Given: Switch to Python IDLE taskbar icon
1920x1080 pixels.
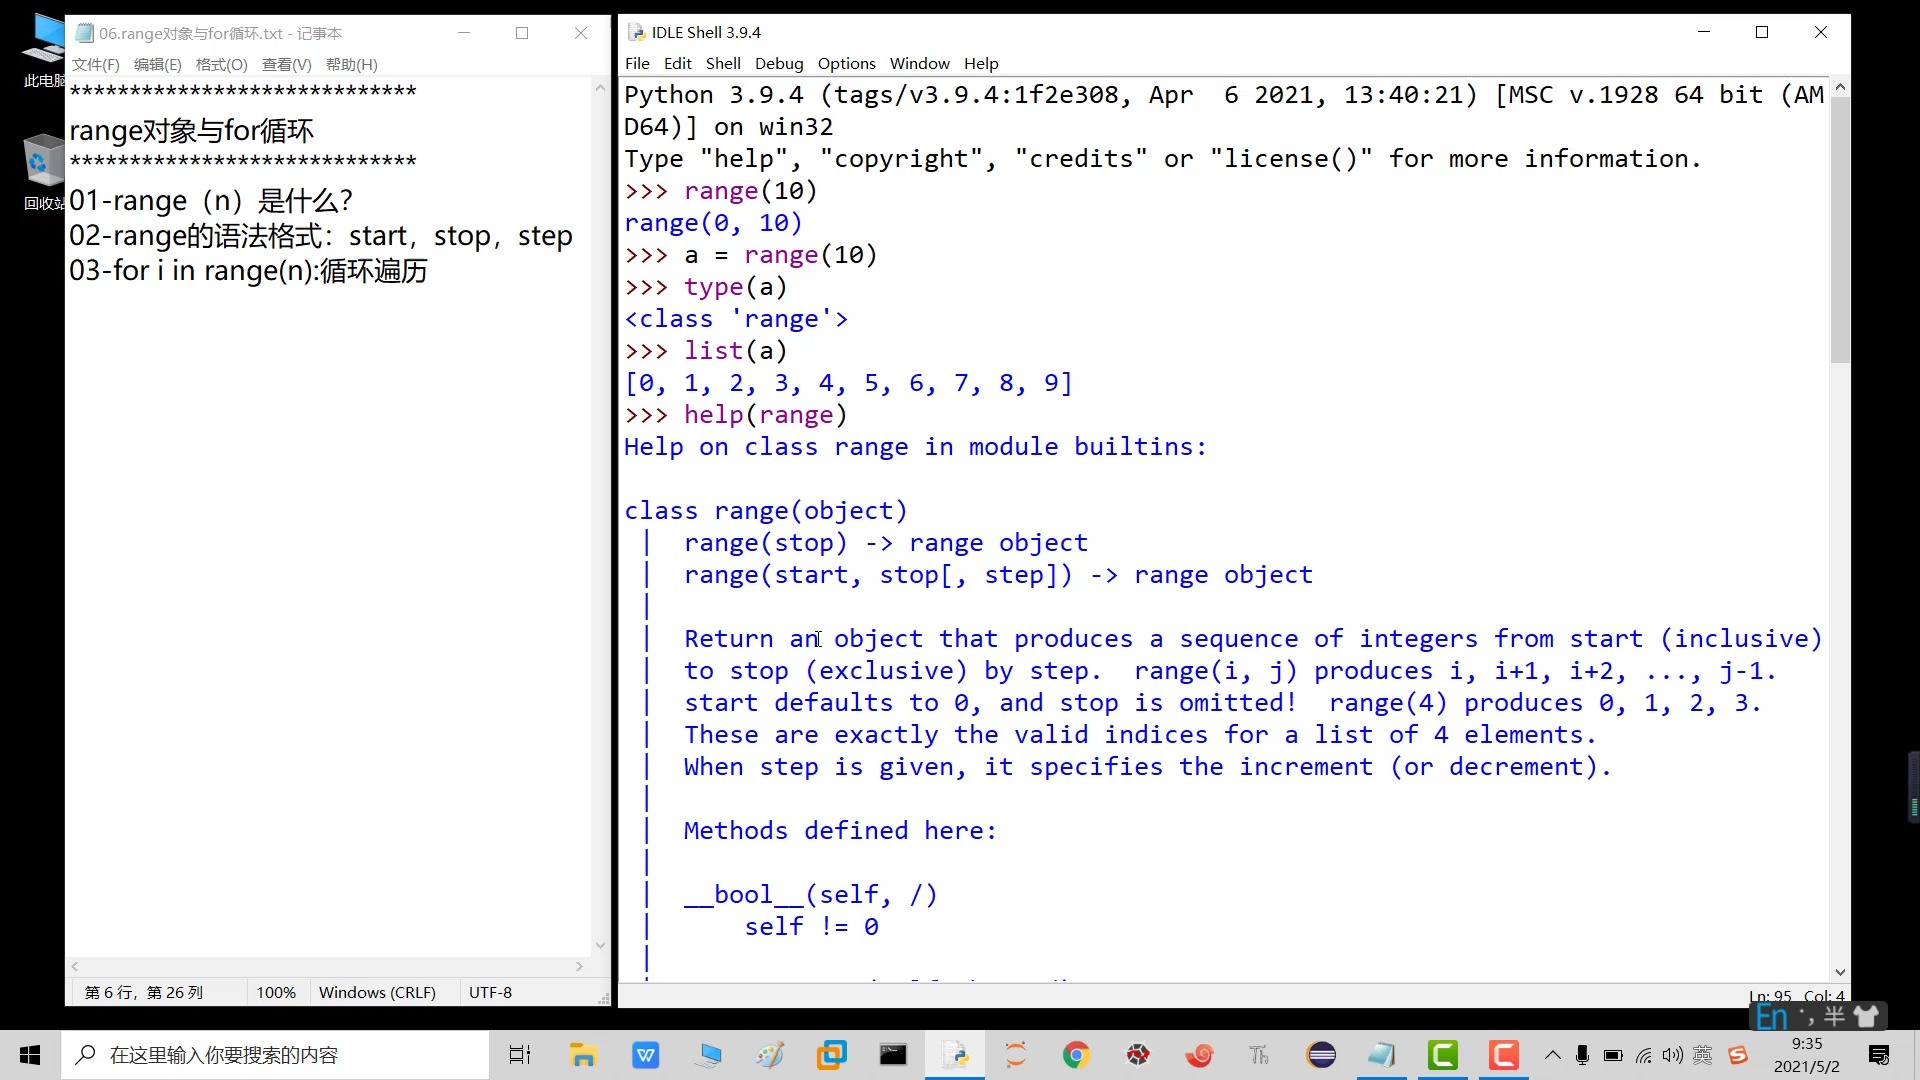Looking at the screenshot, I should (955, 1055).
